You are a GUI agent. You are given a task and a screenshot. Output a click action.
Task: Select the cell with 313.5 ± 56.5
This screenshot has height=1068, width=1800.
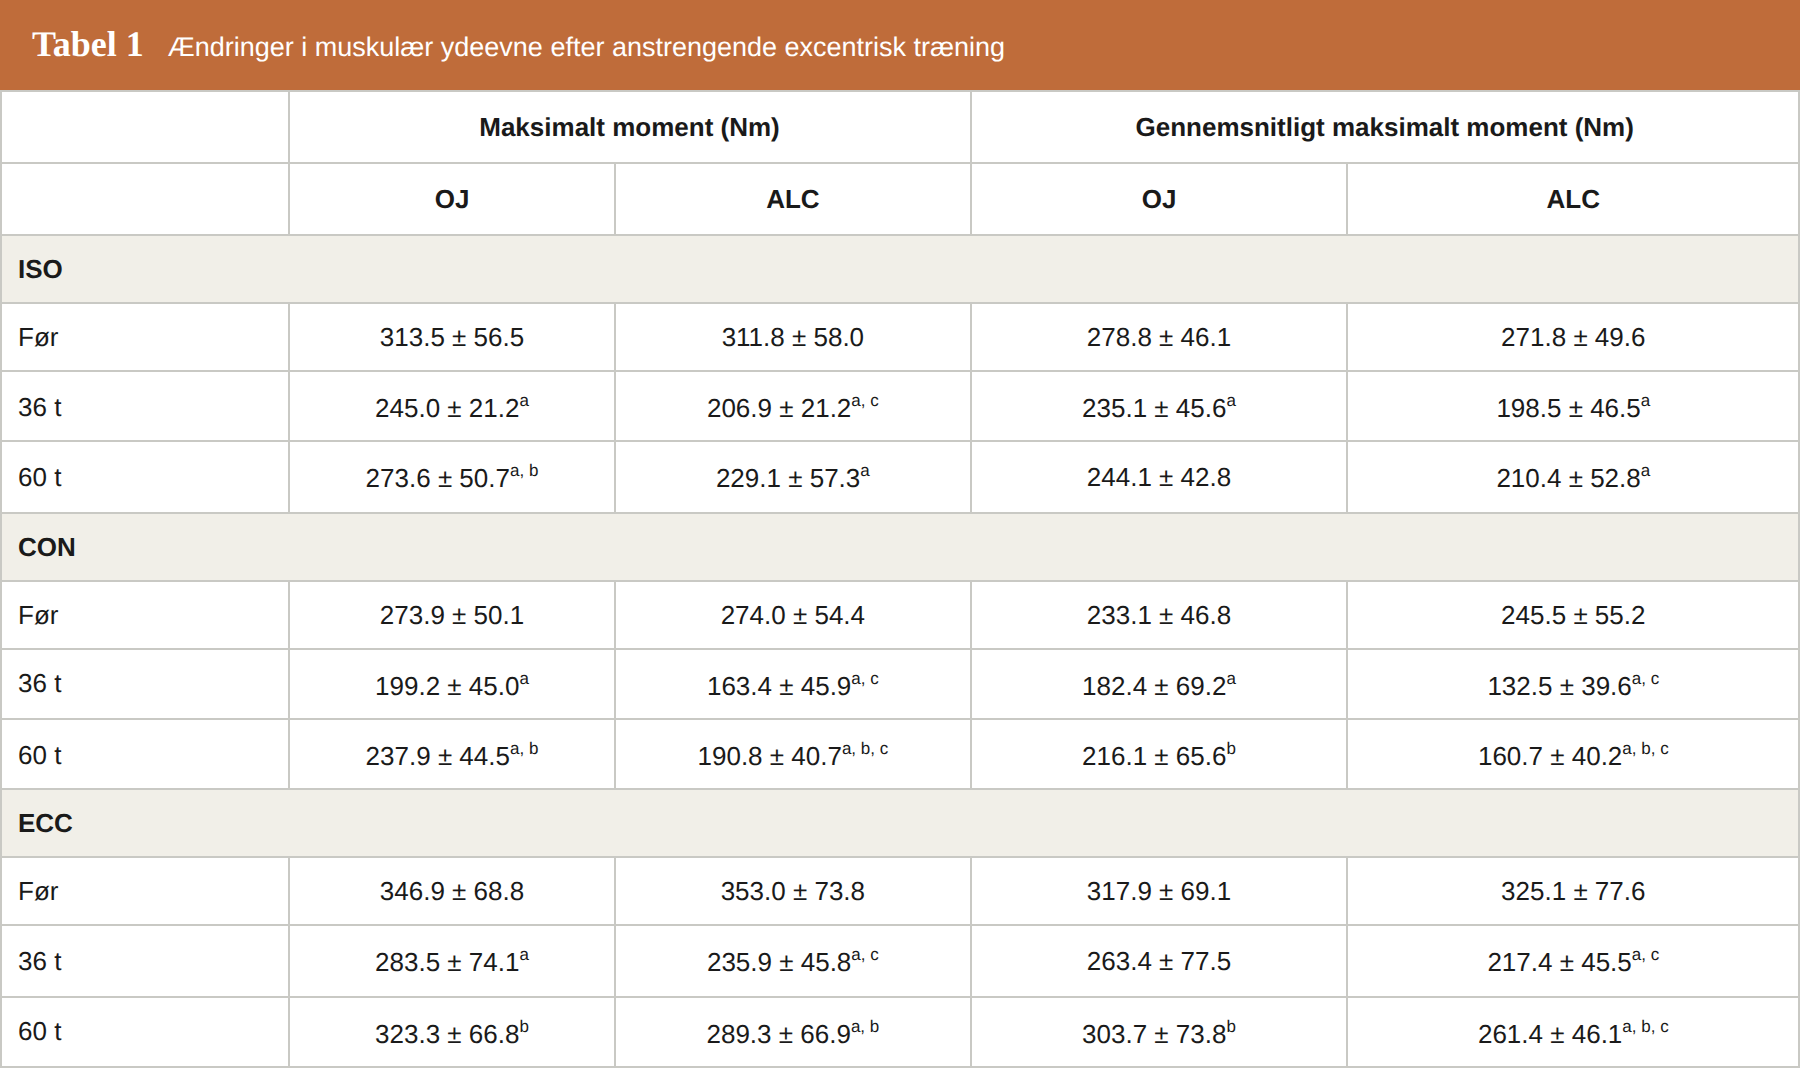coord(452,337)
